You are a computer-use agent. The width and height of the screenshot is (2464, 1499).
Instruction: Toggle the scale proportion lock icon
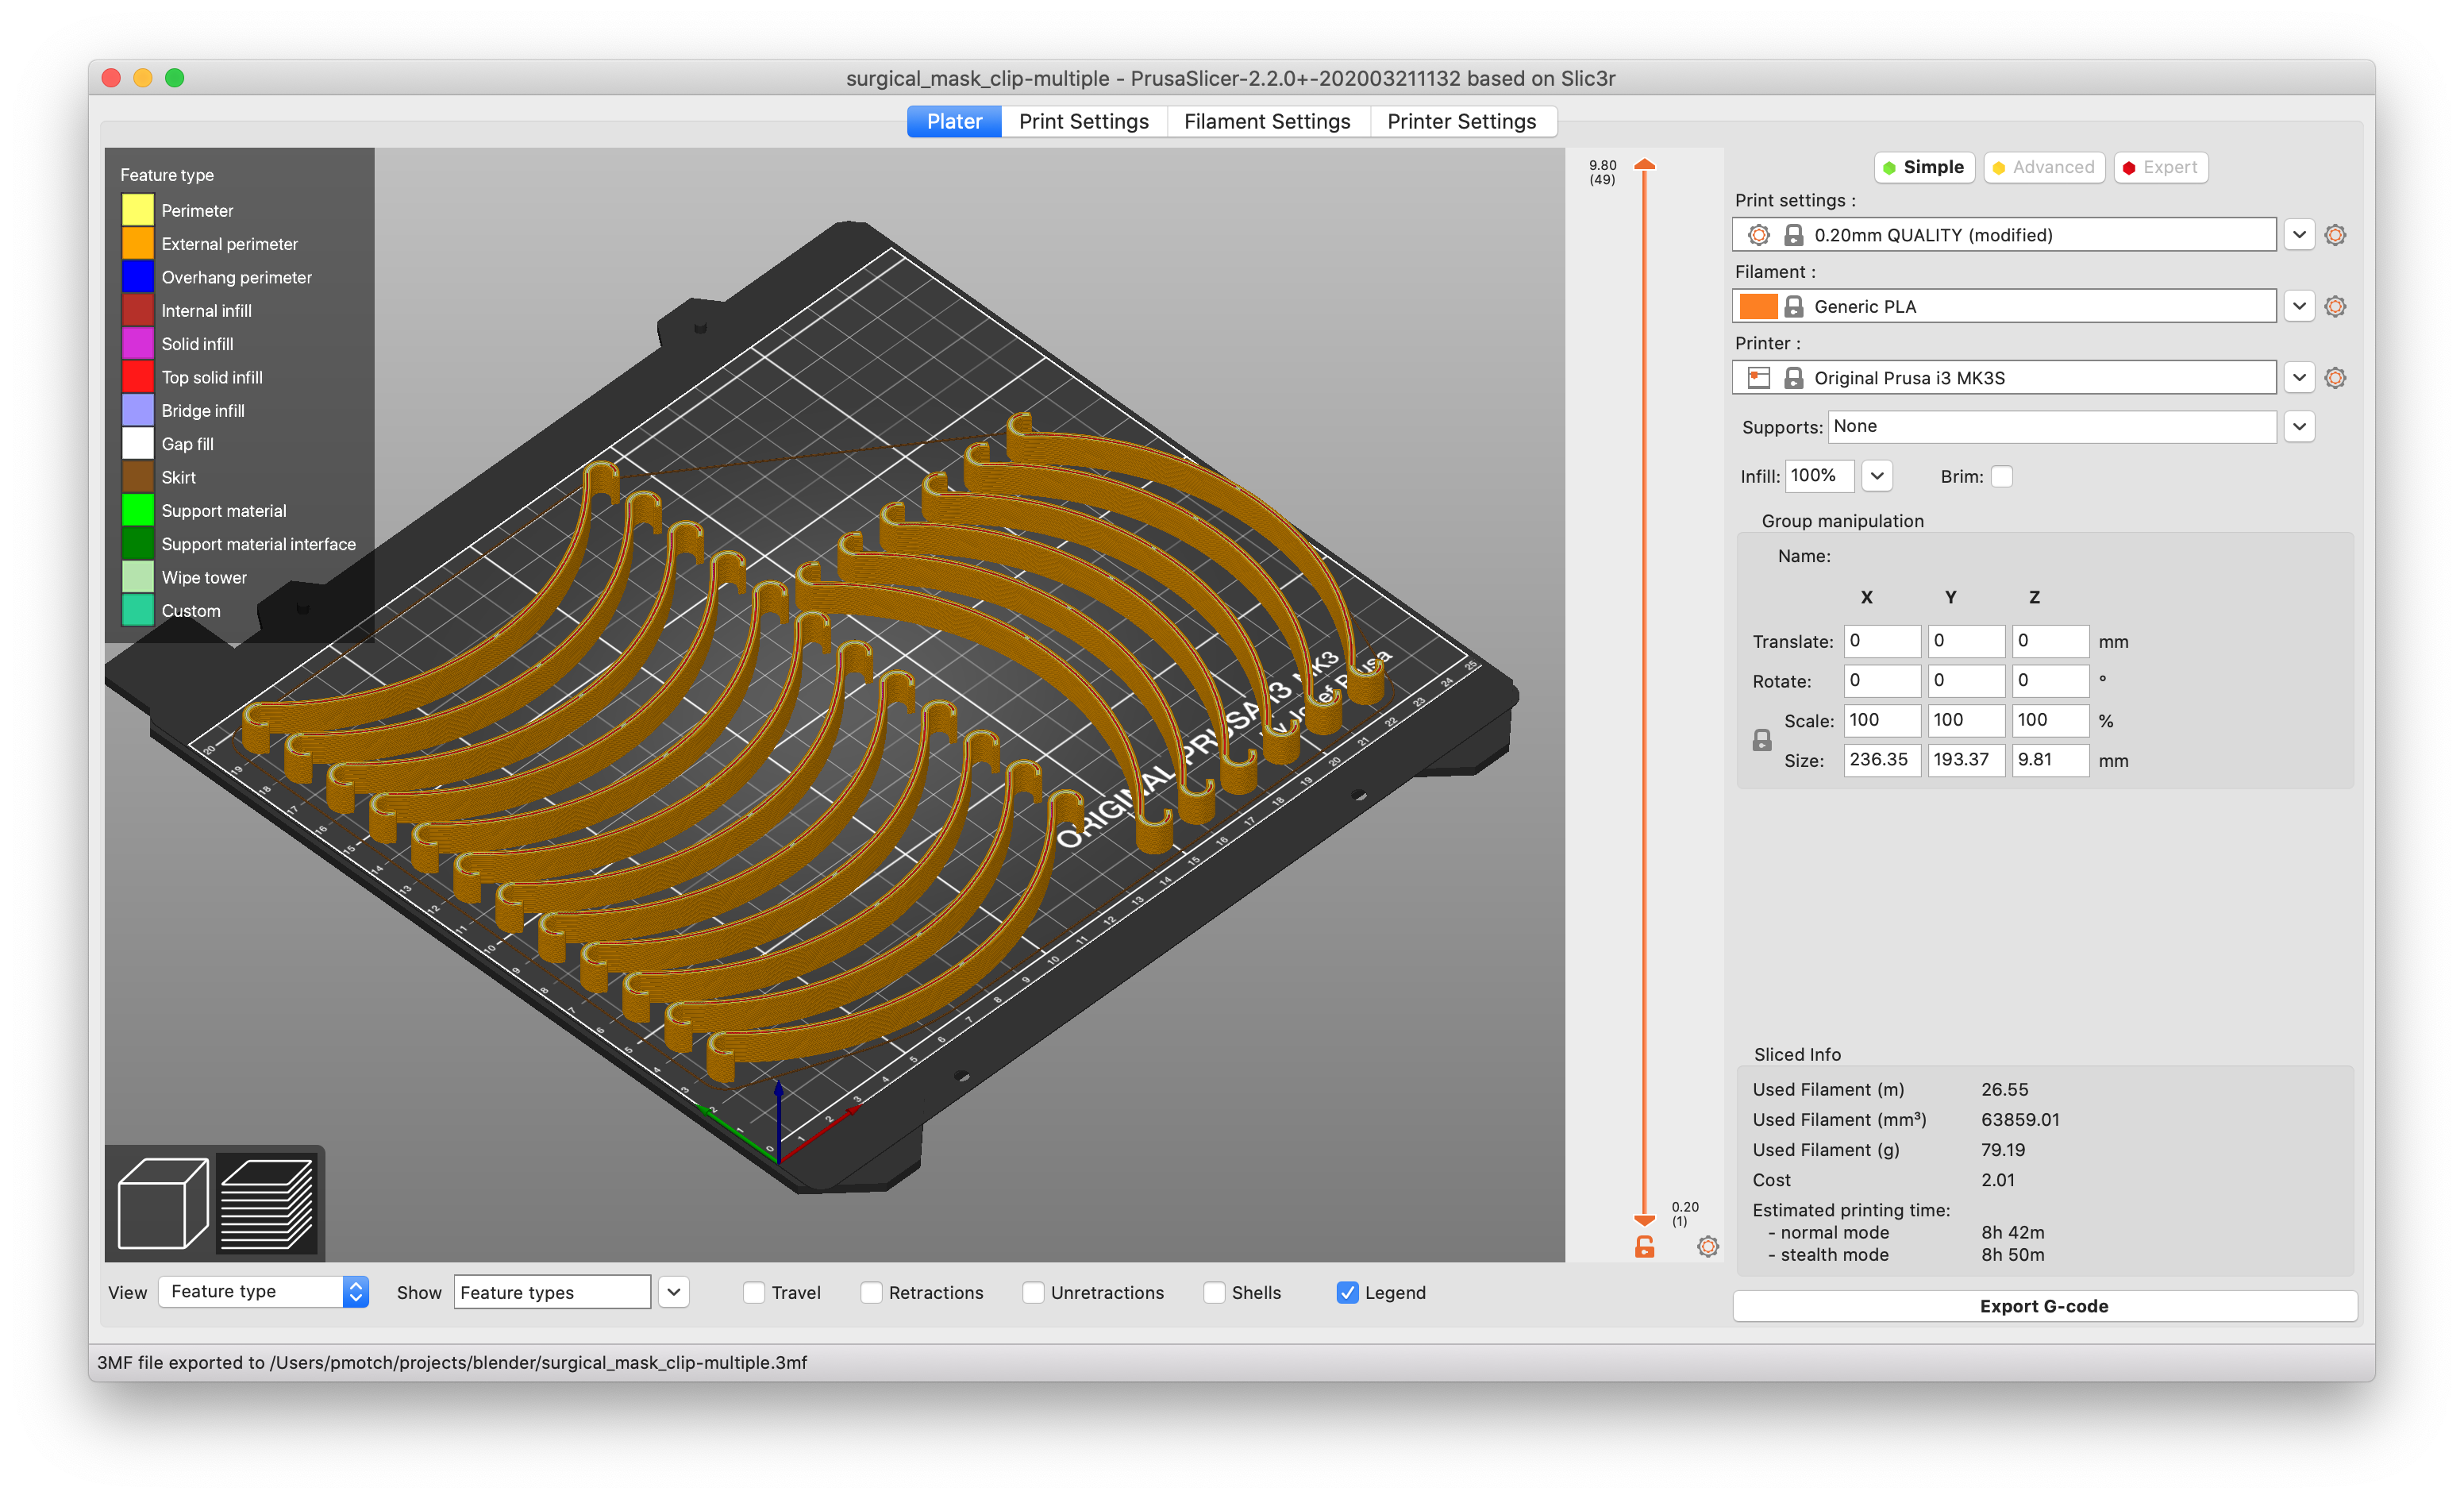[1762, 740]
